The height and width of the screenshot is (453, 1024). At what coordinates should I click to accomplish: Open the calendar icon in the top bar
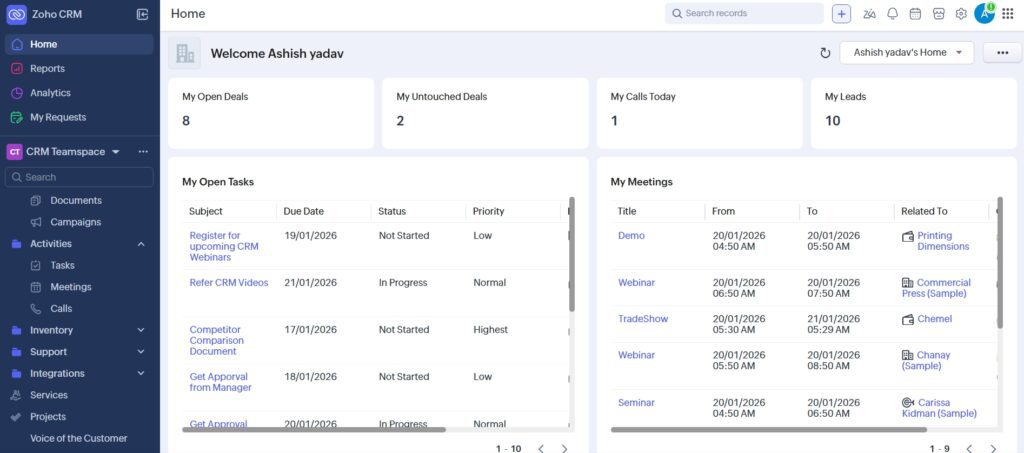click(x=915, y=14)
